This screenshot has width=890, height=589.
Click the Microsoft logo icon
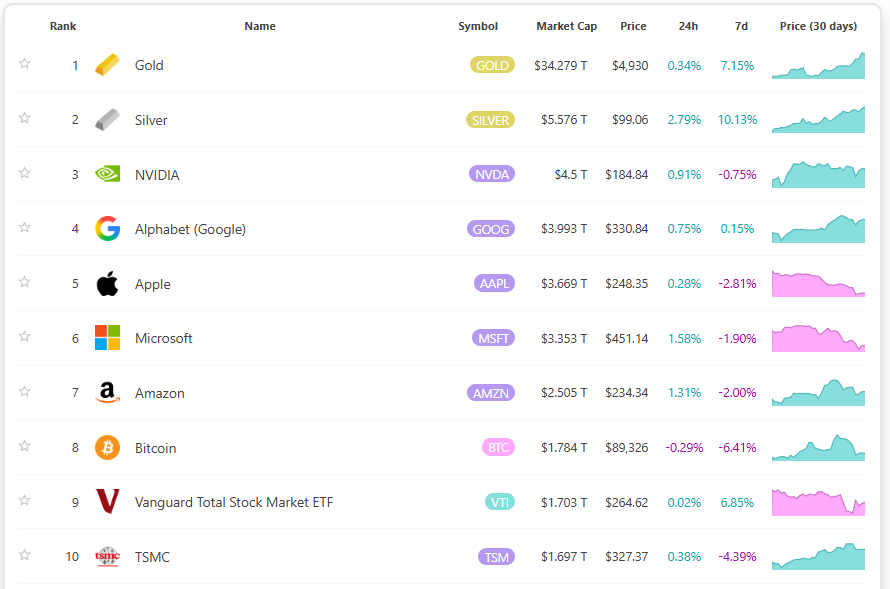pyautogui.click(x=107, y=338)
